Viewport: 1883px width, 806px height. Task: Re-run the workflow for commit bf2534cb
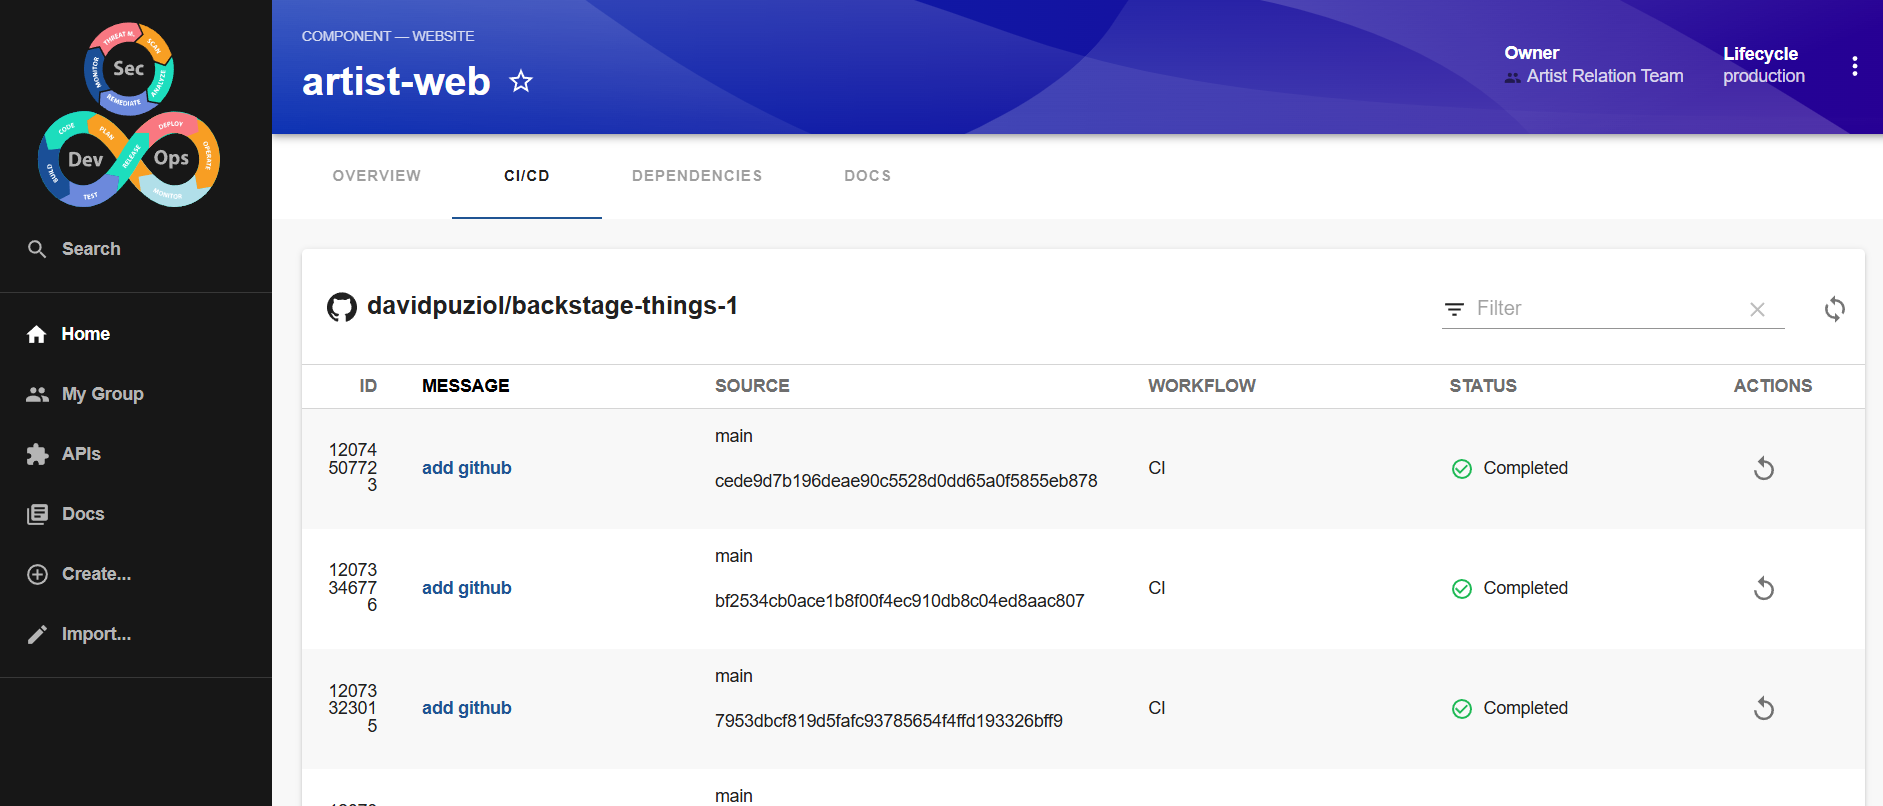tap(1763, 589)
